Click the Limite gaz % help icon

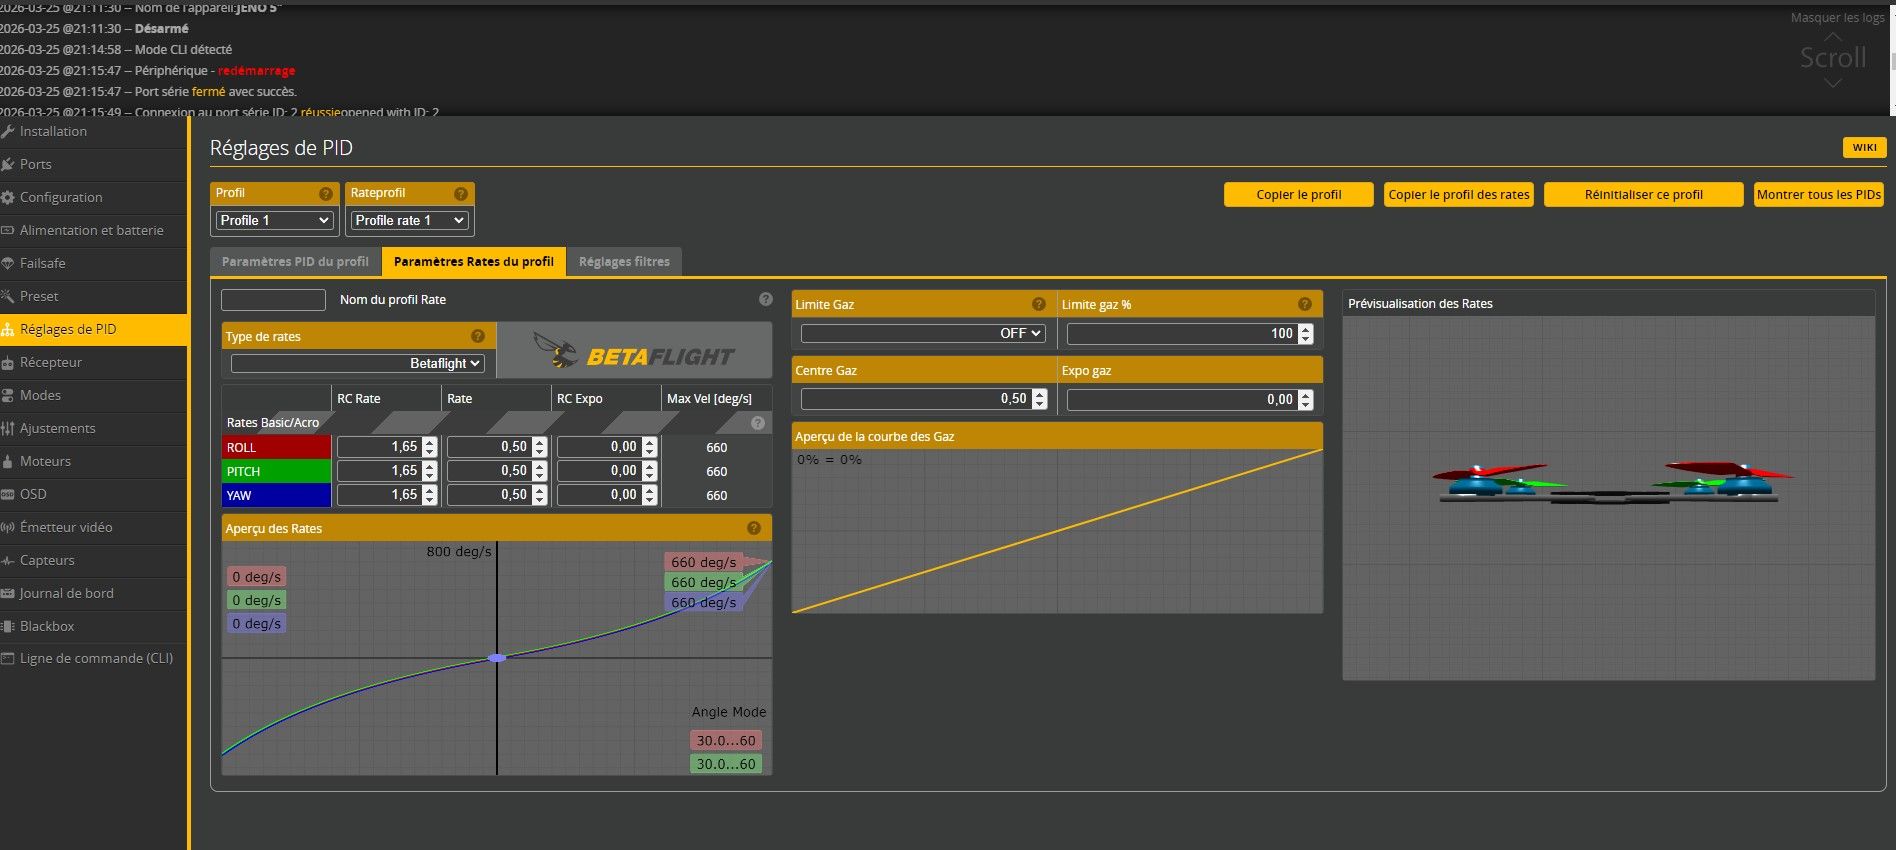[x=1304, y=305]
